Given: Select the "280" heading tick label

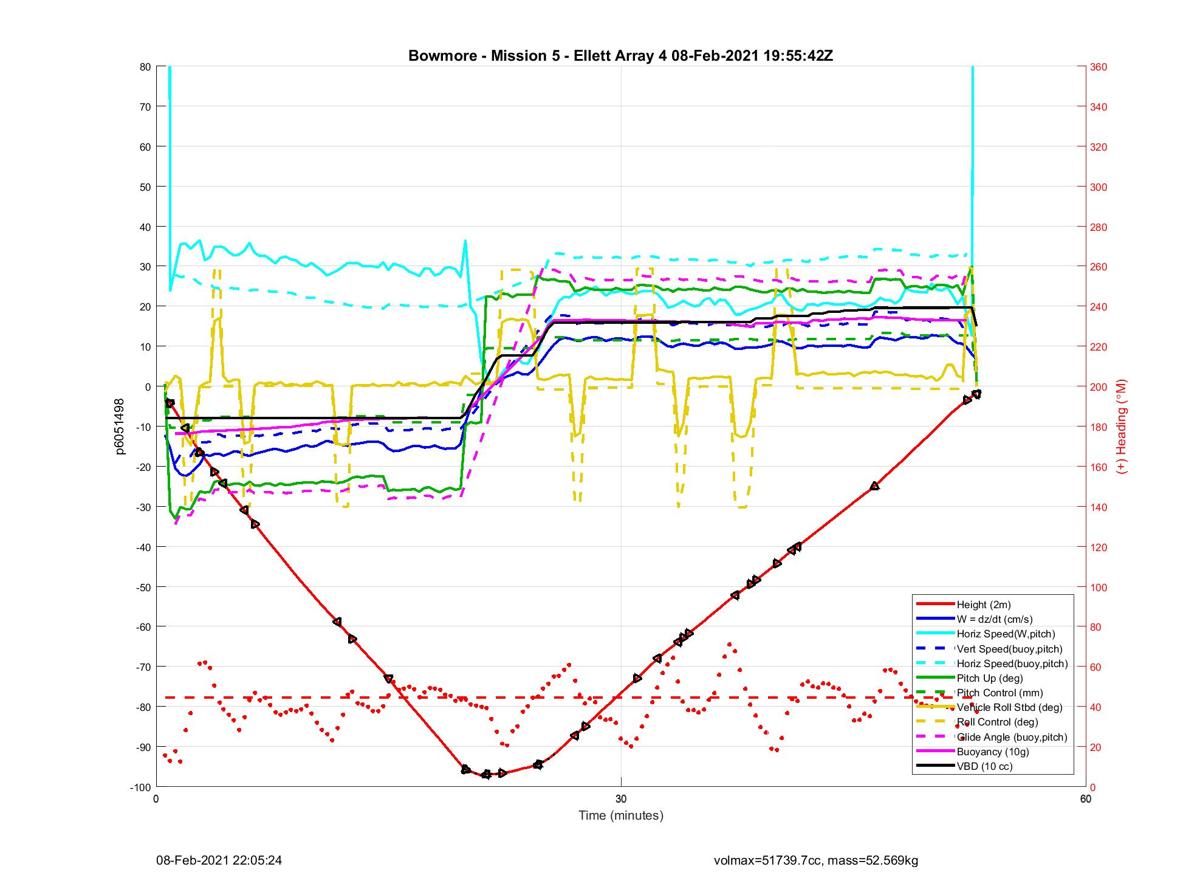Looking at the screenshot, I should pyautogui.click(x=1099, y=227).
